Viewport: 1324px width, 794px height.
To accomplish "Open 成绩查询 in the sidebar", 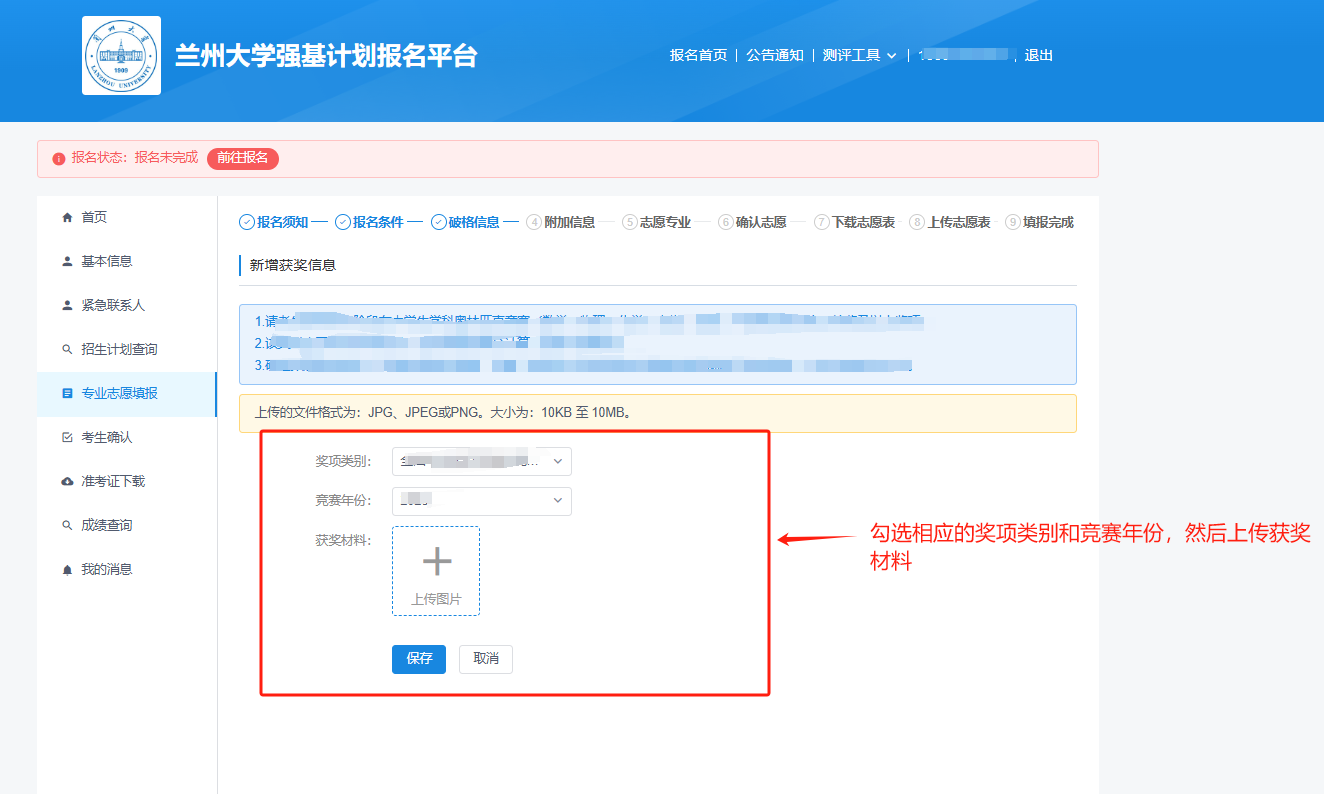I will point(106,525).
